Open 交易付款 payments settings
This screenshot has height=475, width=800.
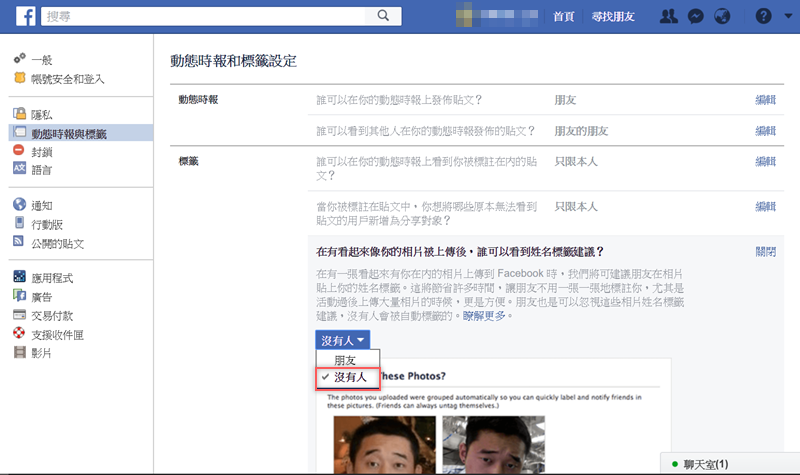click(52, 316)
